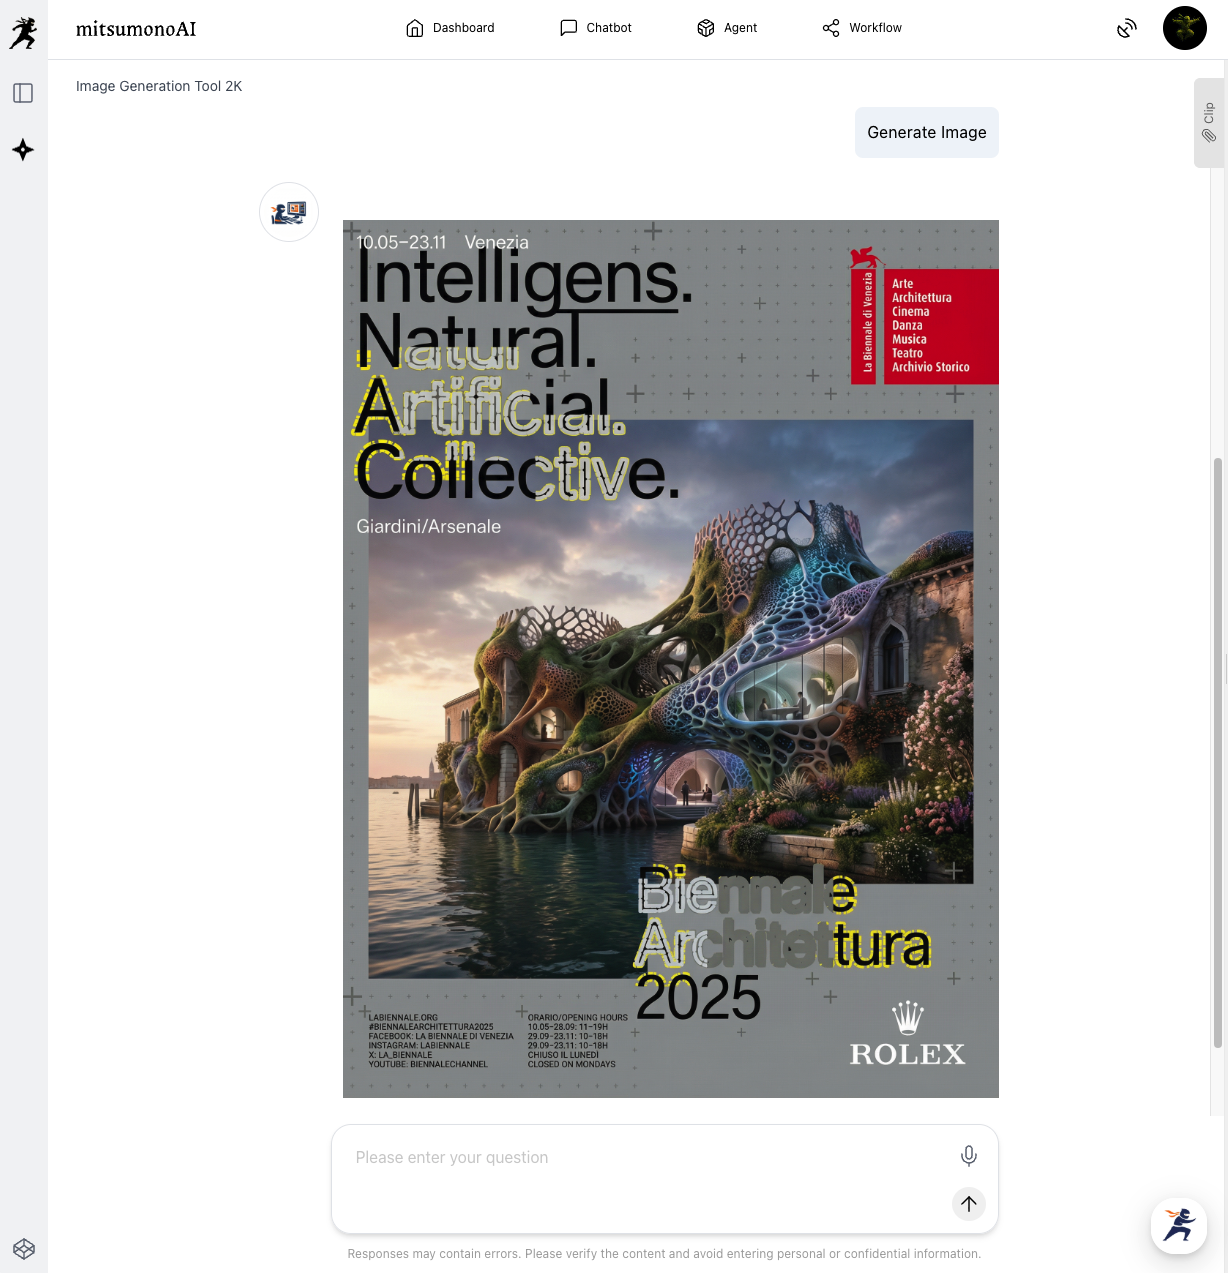Switch to the Chatbot tab
Screen dimensions: 1228x1273
(x=596, y=28)
